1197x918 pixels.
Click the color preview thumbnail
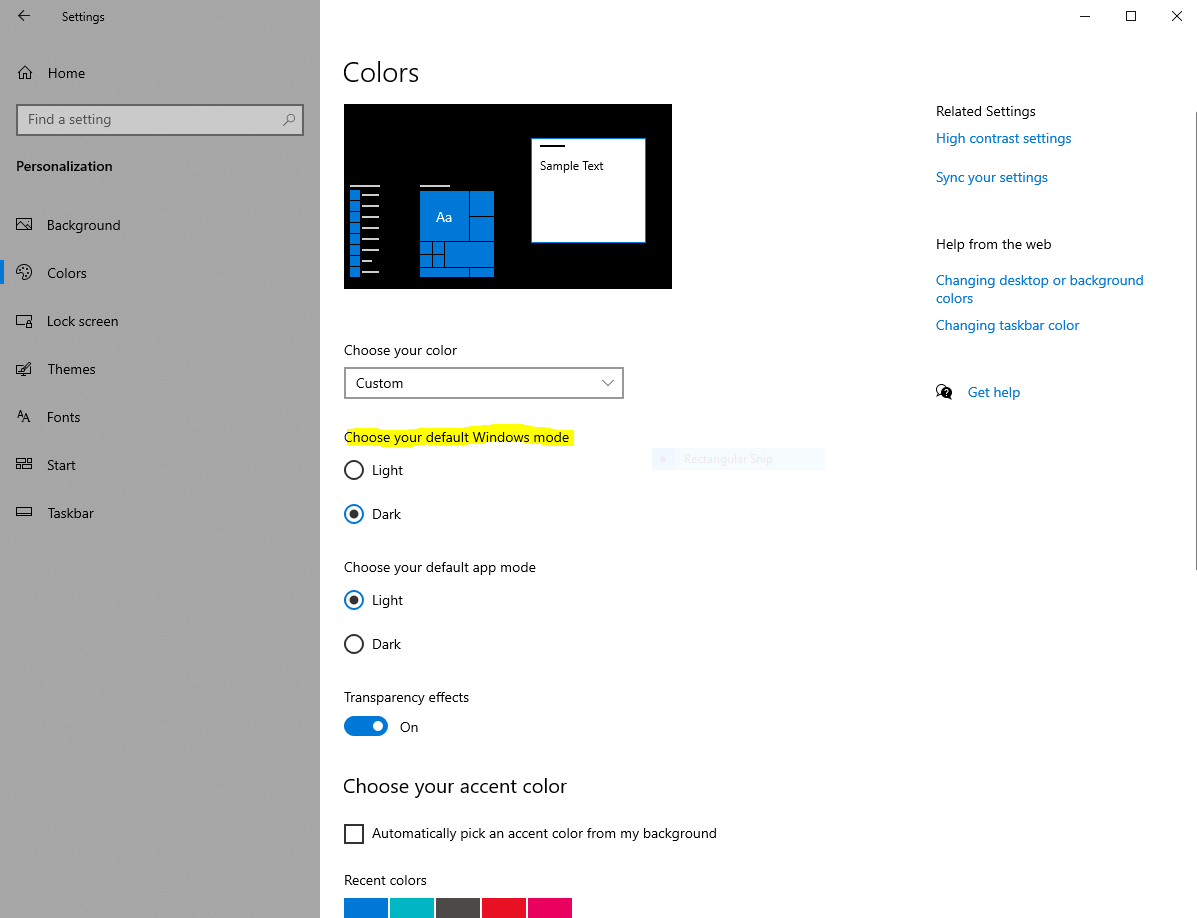[x=508, y=196]
